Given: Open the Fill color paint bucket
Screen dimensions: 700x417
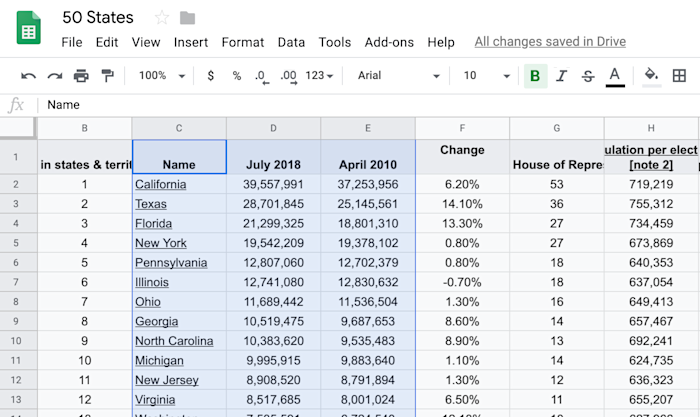Looking at the screenshot, I should pos(651,76).
